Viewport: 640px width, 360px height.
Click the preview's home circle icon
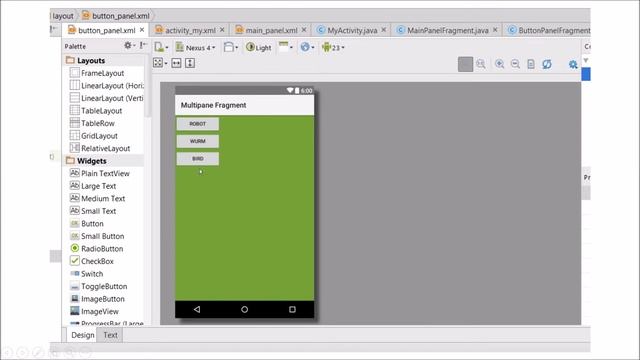pyautogui.click(x=244, y=309)
